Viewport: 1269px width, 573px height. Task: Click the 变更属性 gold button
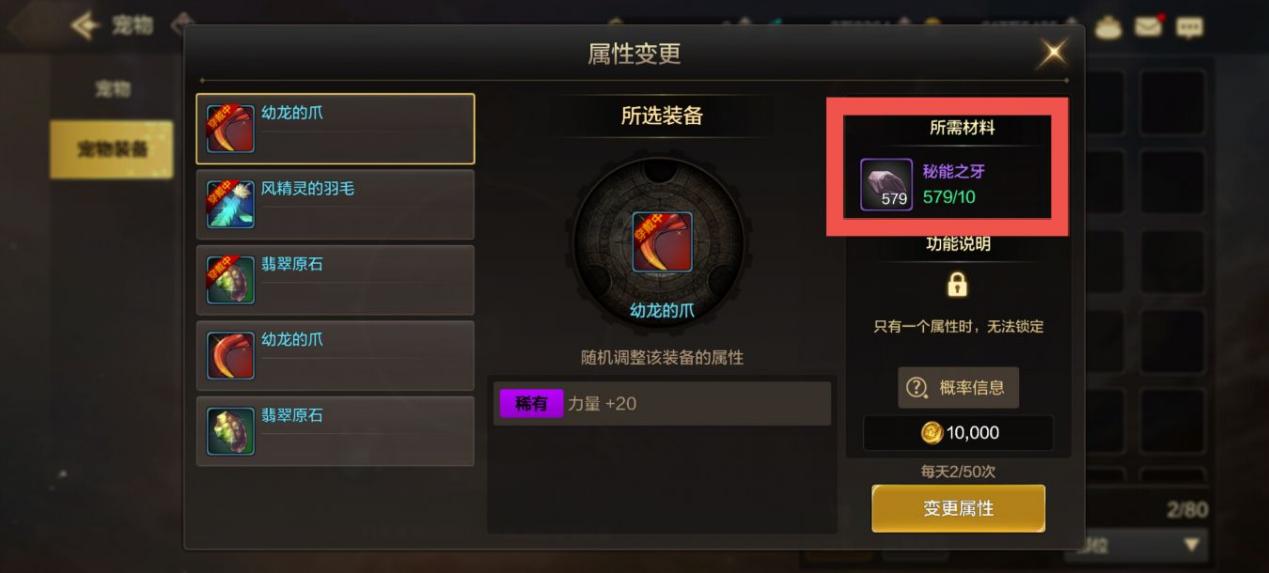(x=958, y=508)
